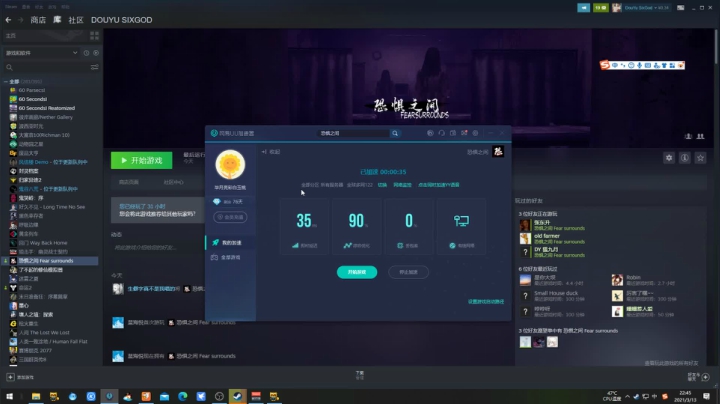Select Long Time No See in library
Screen dimensions: 720x404
point(51,207)
